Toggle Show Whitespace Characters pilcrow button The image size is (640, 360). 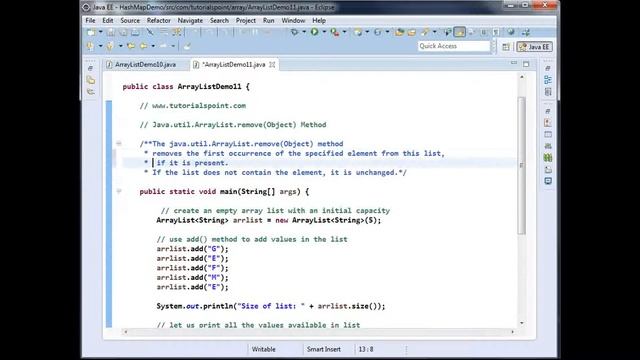pos(496,32)
